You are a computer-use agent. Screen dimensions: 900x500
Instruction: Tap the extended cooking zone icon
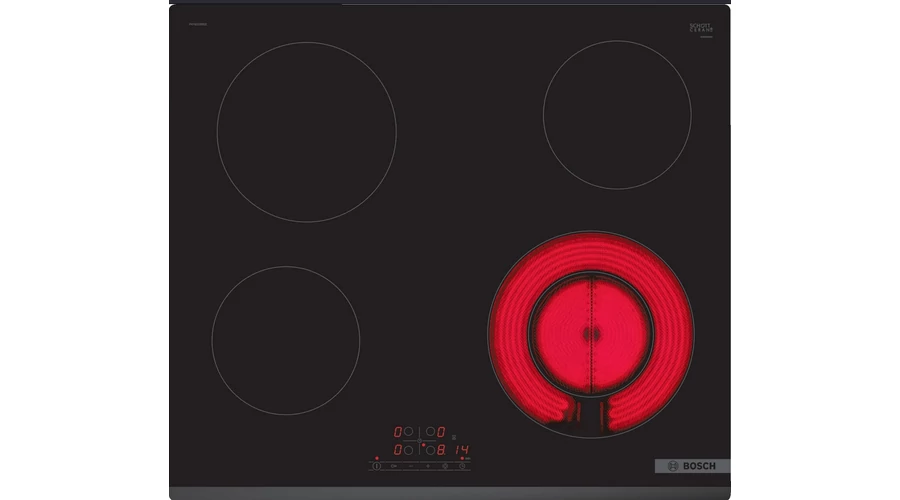445,466
